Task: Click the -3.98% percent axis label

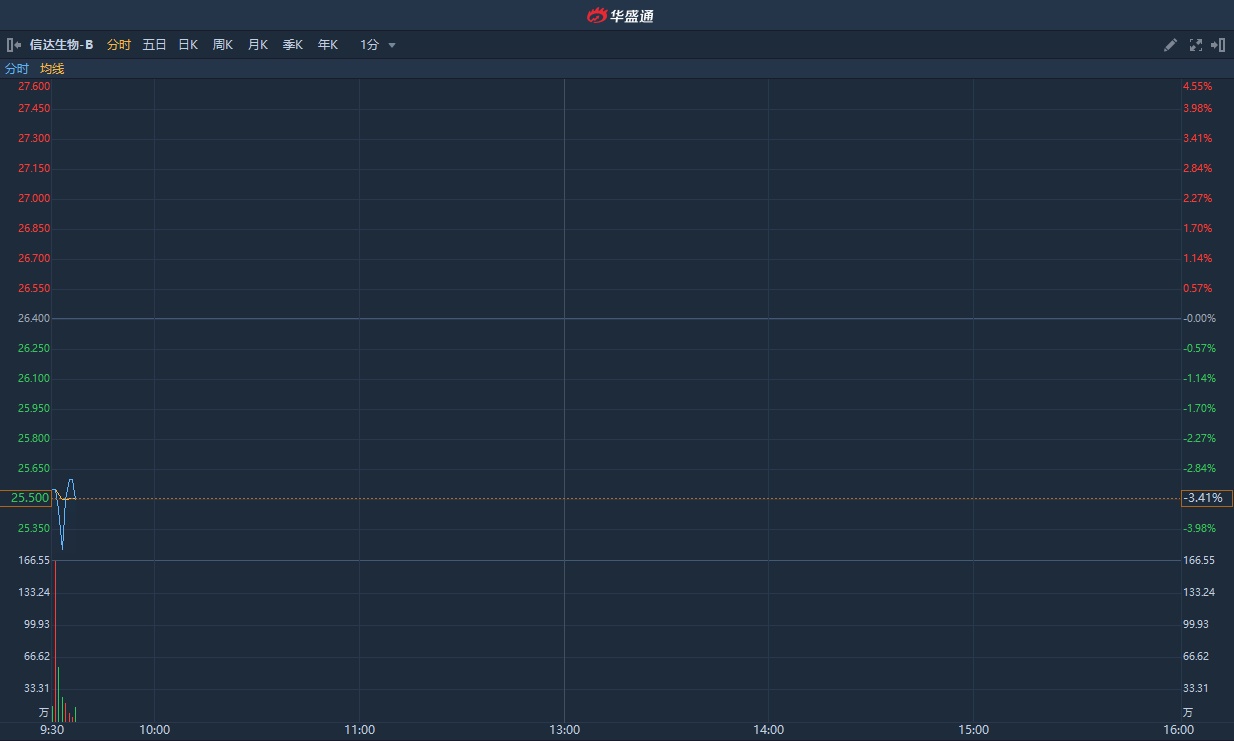Action: [1198, 528]
